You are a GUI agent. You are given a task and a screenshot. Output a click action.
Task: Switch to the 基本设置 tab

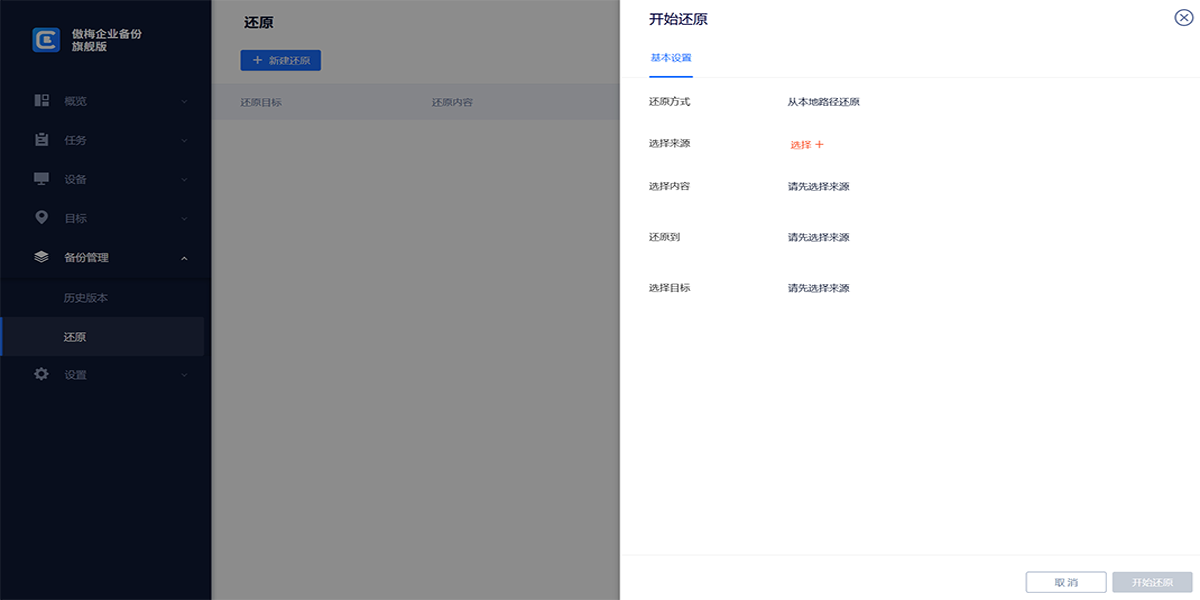coord(671,58)
